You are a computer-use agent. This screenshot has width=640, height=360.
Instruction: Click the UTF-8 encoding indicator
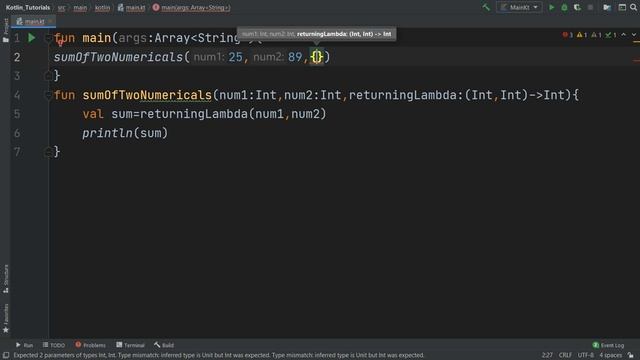tap(585, 355)
